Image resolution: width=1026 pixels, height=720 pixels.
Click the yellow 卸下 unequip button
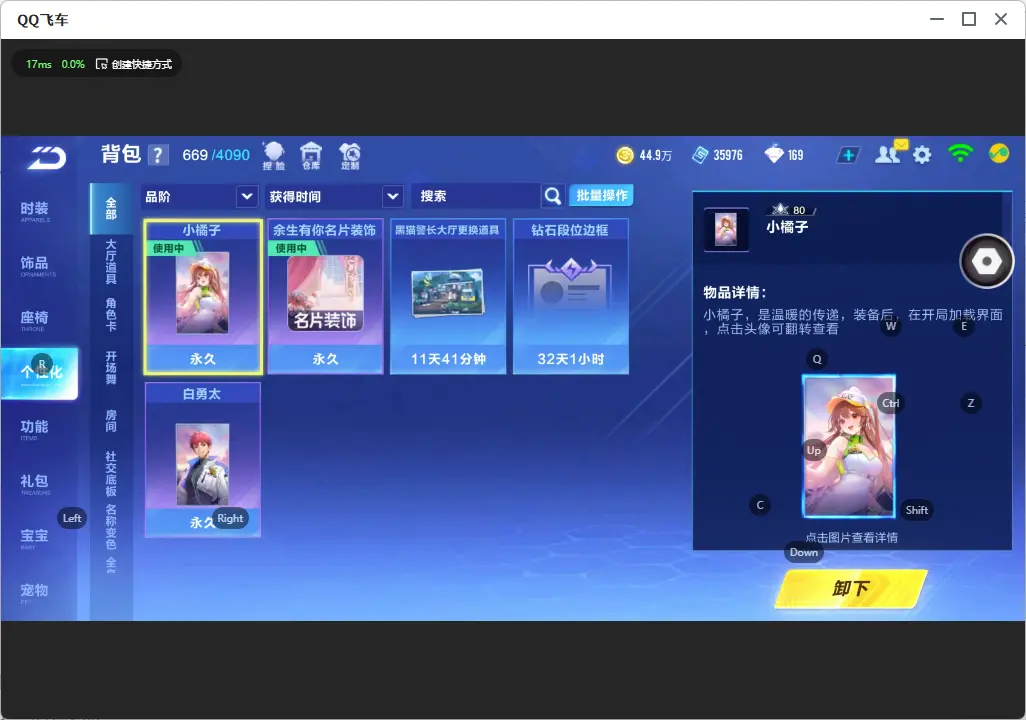point(851,588)
